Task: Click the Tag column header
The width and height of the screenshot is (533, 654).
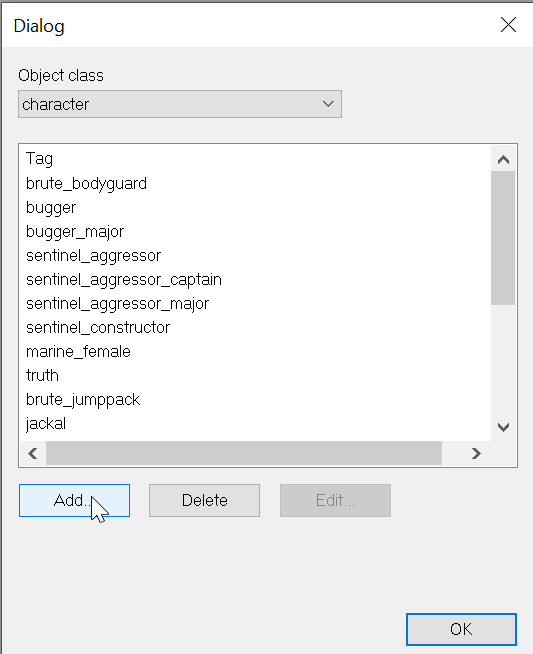Action: 39,159
